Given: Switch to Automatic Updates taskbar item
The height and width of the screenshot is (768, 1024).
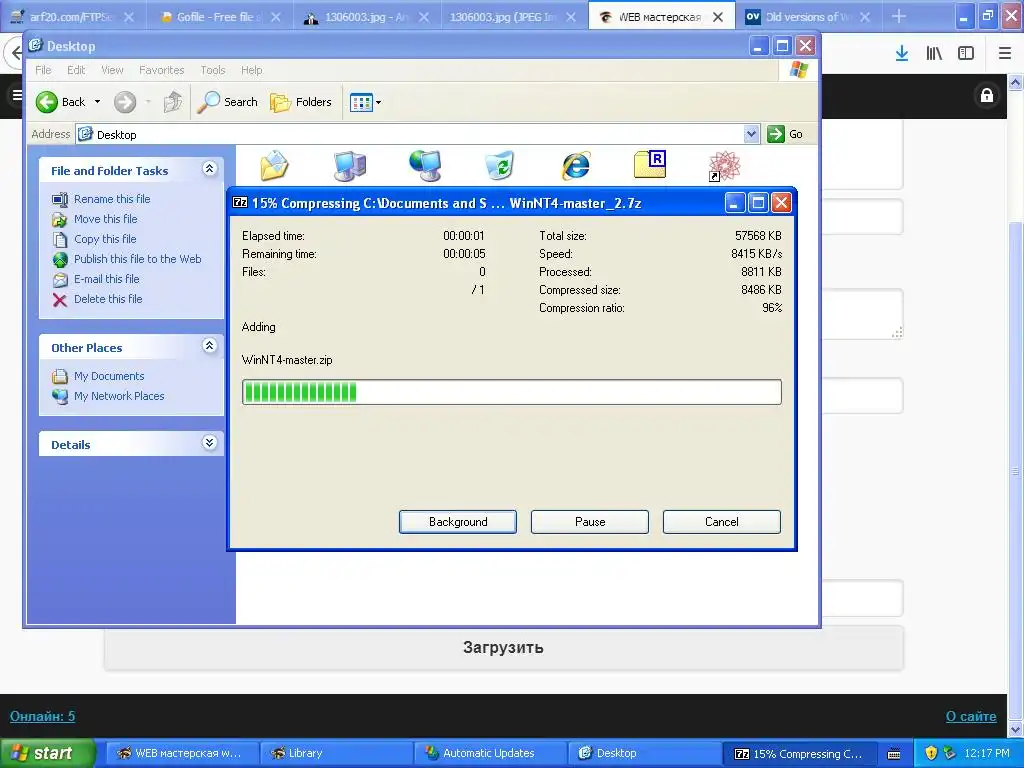Looking at the screenshot, I should click(489, 753).
